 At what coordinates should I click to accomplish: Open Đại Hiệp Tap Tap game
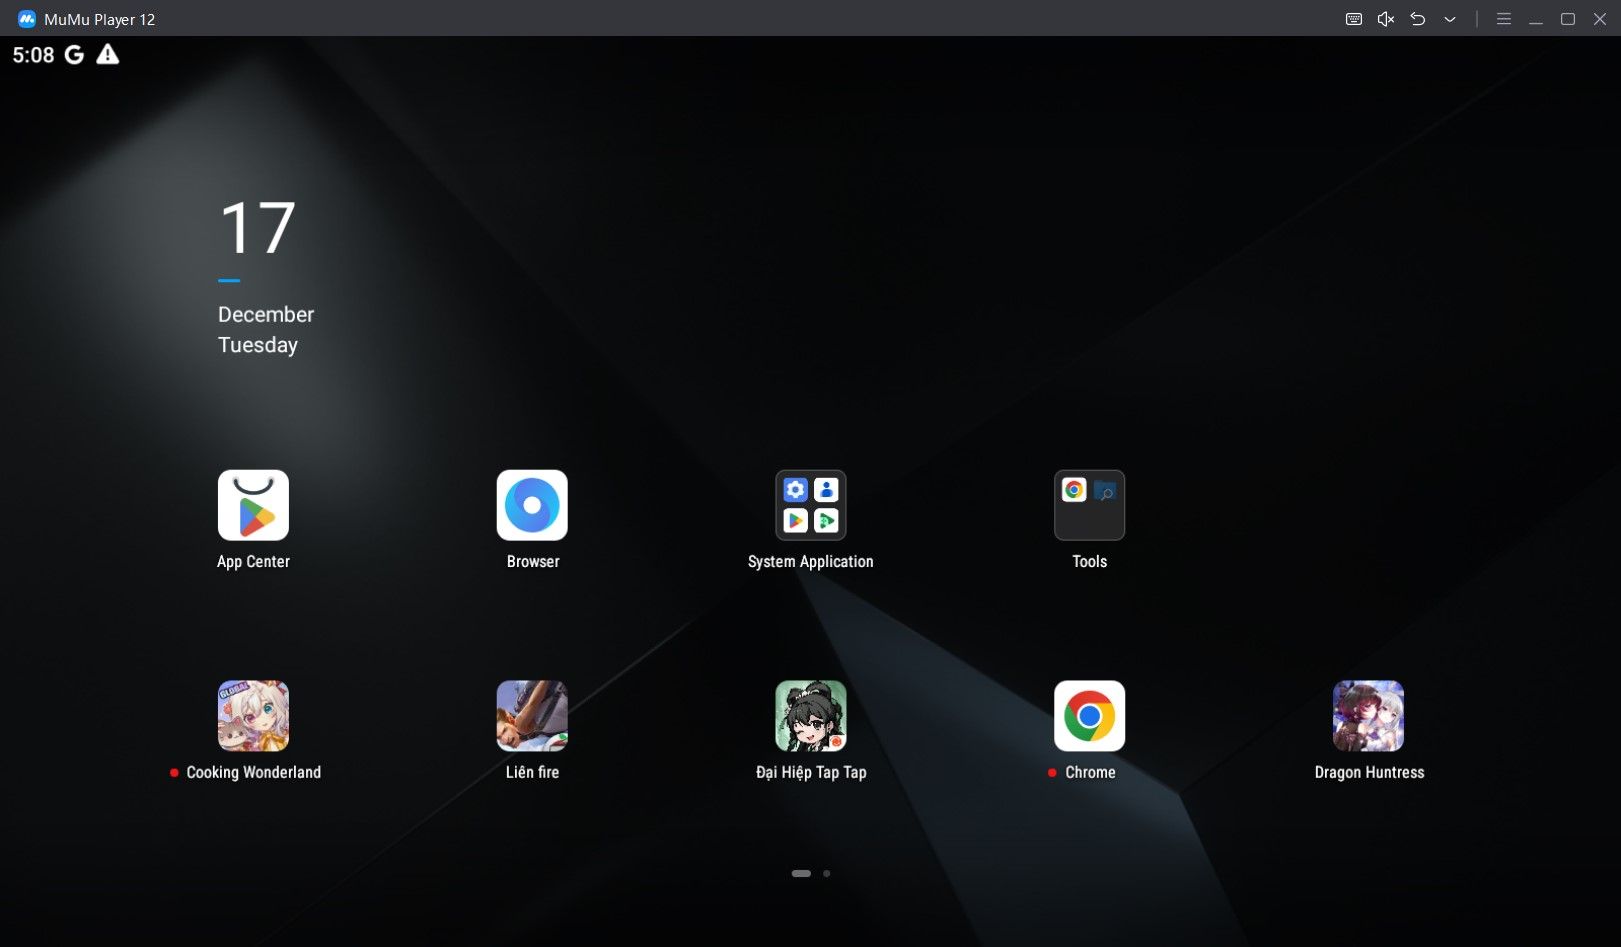[x=811, y=716]
